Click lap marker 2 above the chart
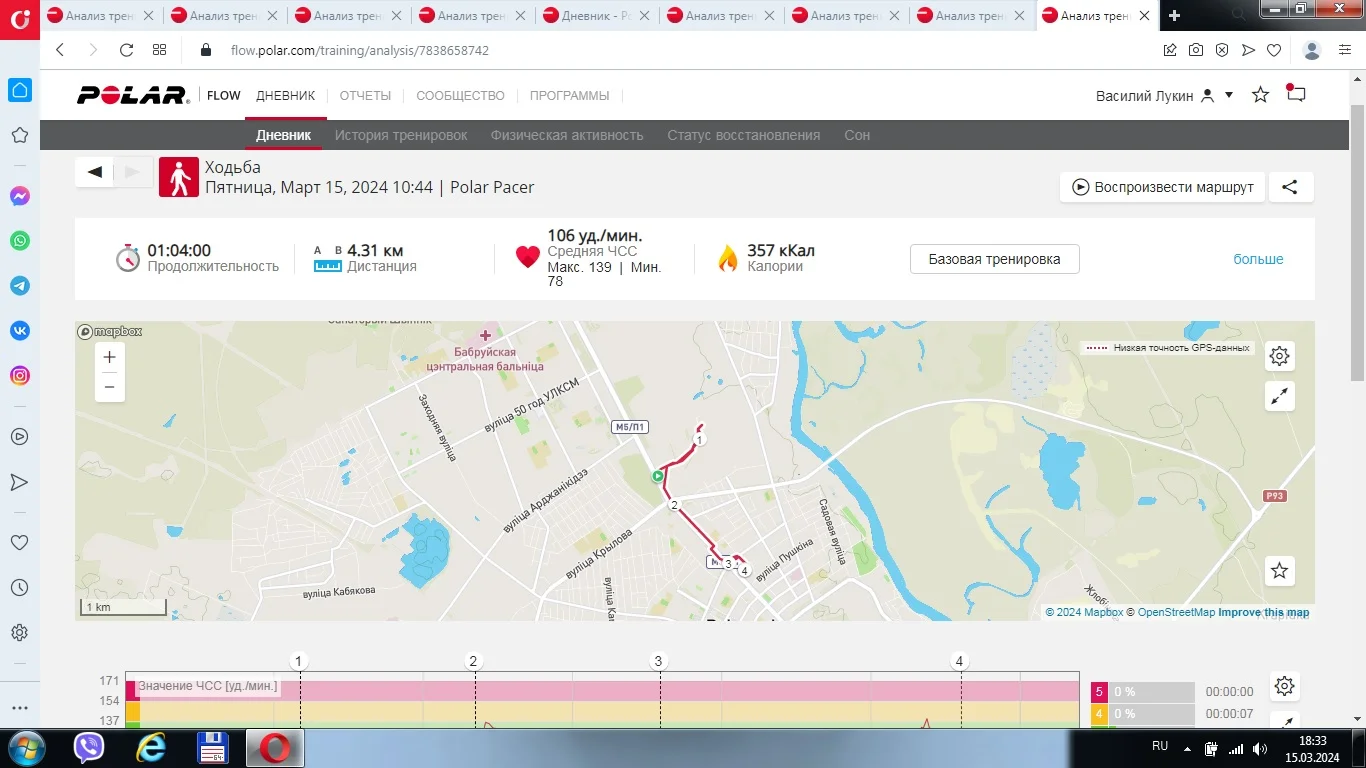This screenshot has width=1366, height=768. 474,661
